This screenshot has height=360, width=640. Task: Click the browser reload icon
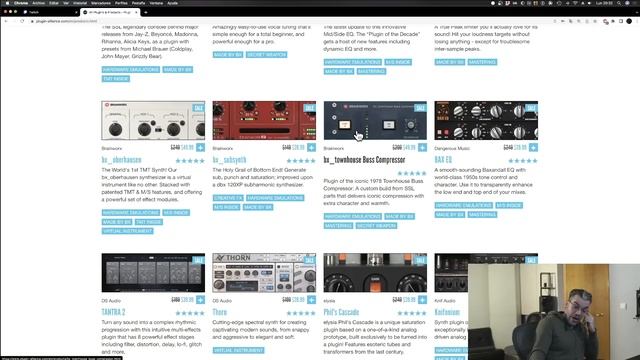[x=22, y=21]
